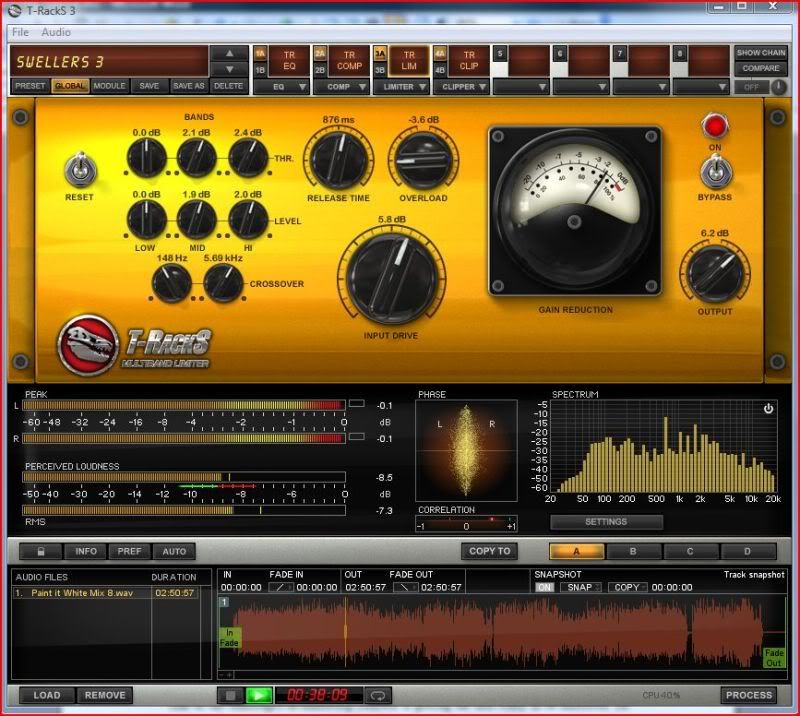Screen dimensions: 800x716
Task: Toggle the red ON power light
Action: pos(715,126)
